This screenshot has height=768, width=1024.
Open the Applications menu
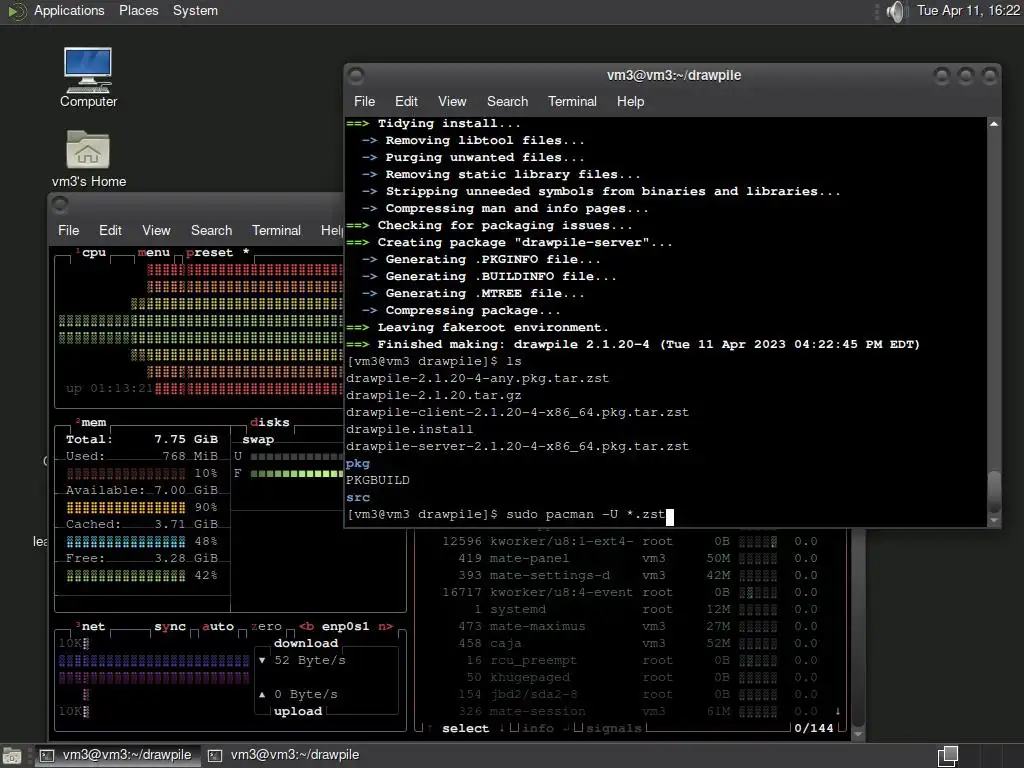tap(69, 10)
